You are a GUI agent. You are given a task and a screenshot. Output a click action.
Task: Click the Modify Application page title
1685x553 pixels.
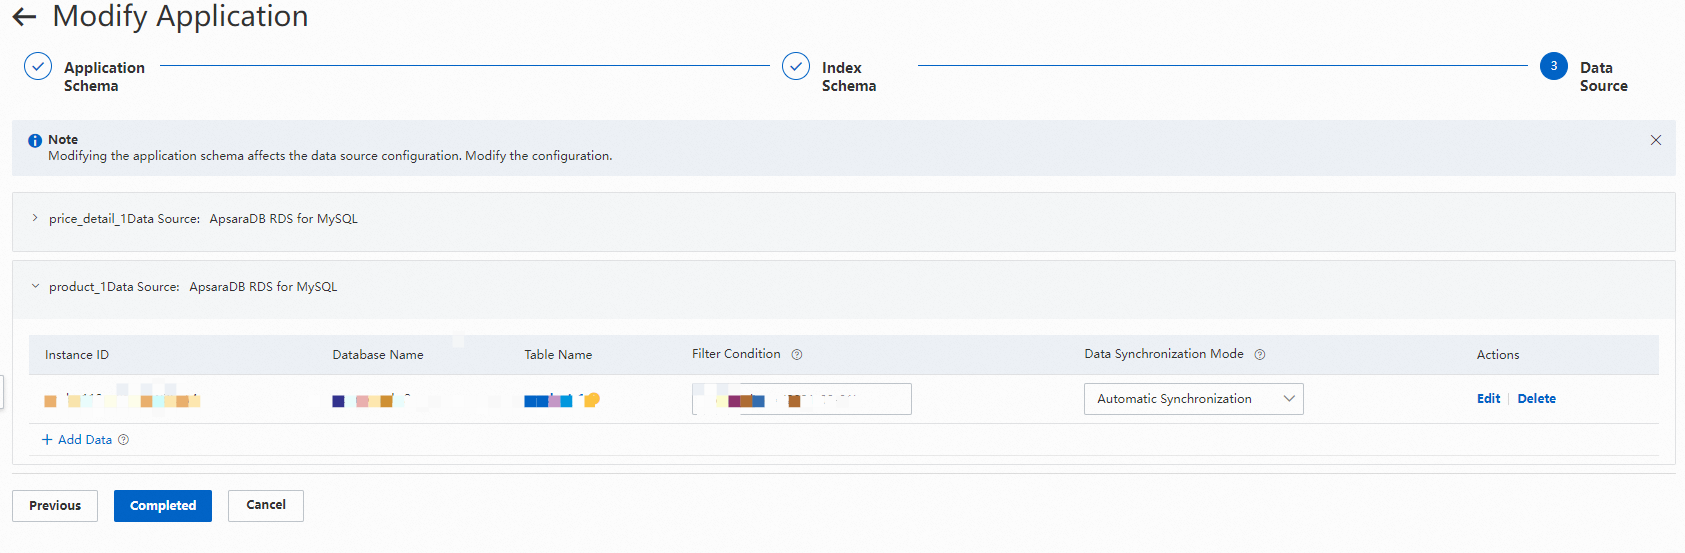click(180, 16)
